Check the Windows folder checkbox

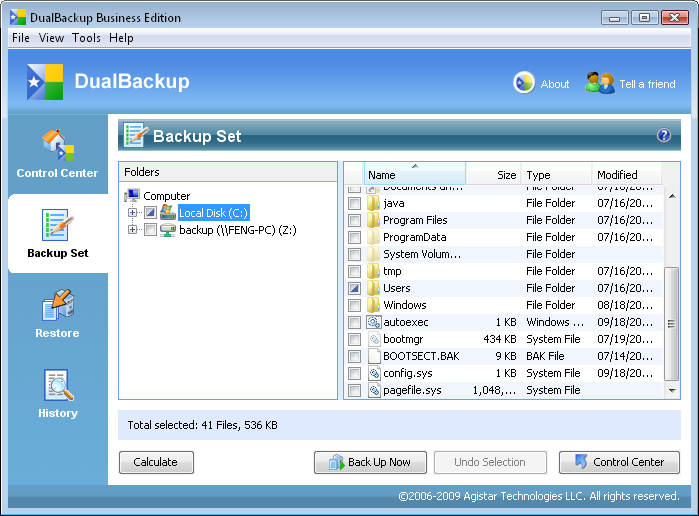point(354,305)
